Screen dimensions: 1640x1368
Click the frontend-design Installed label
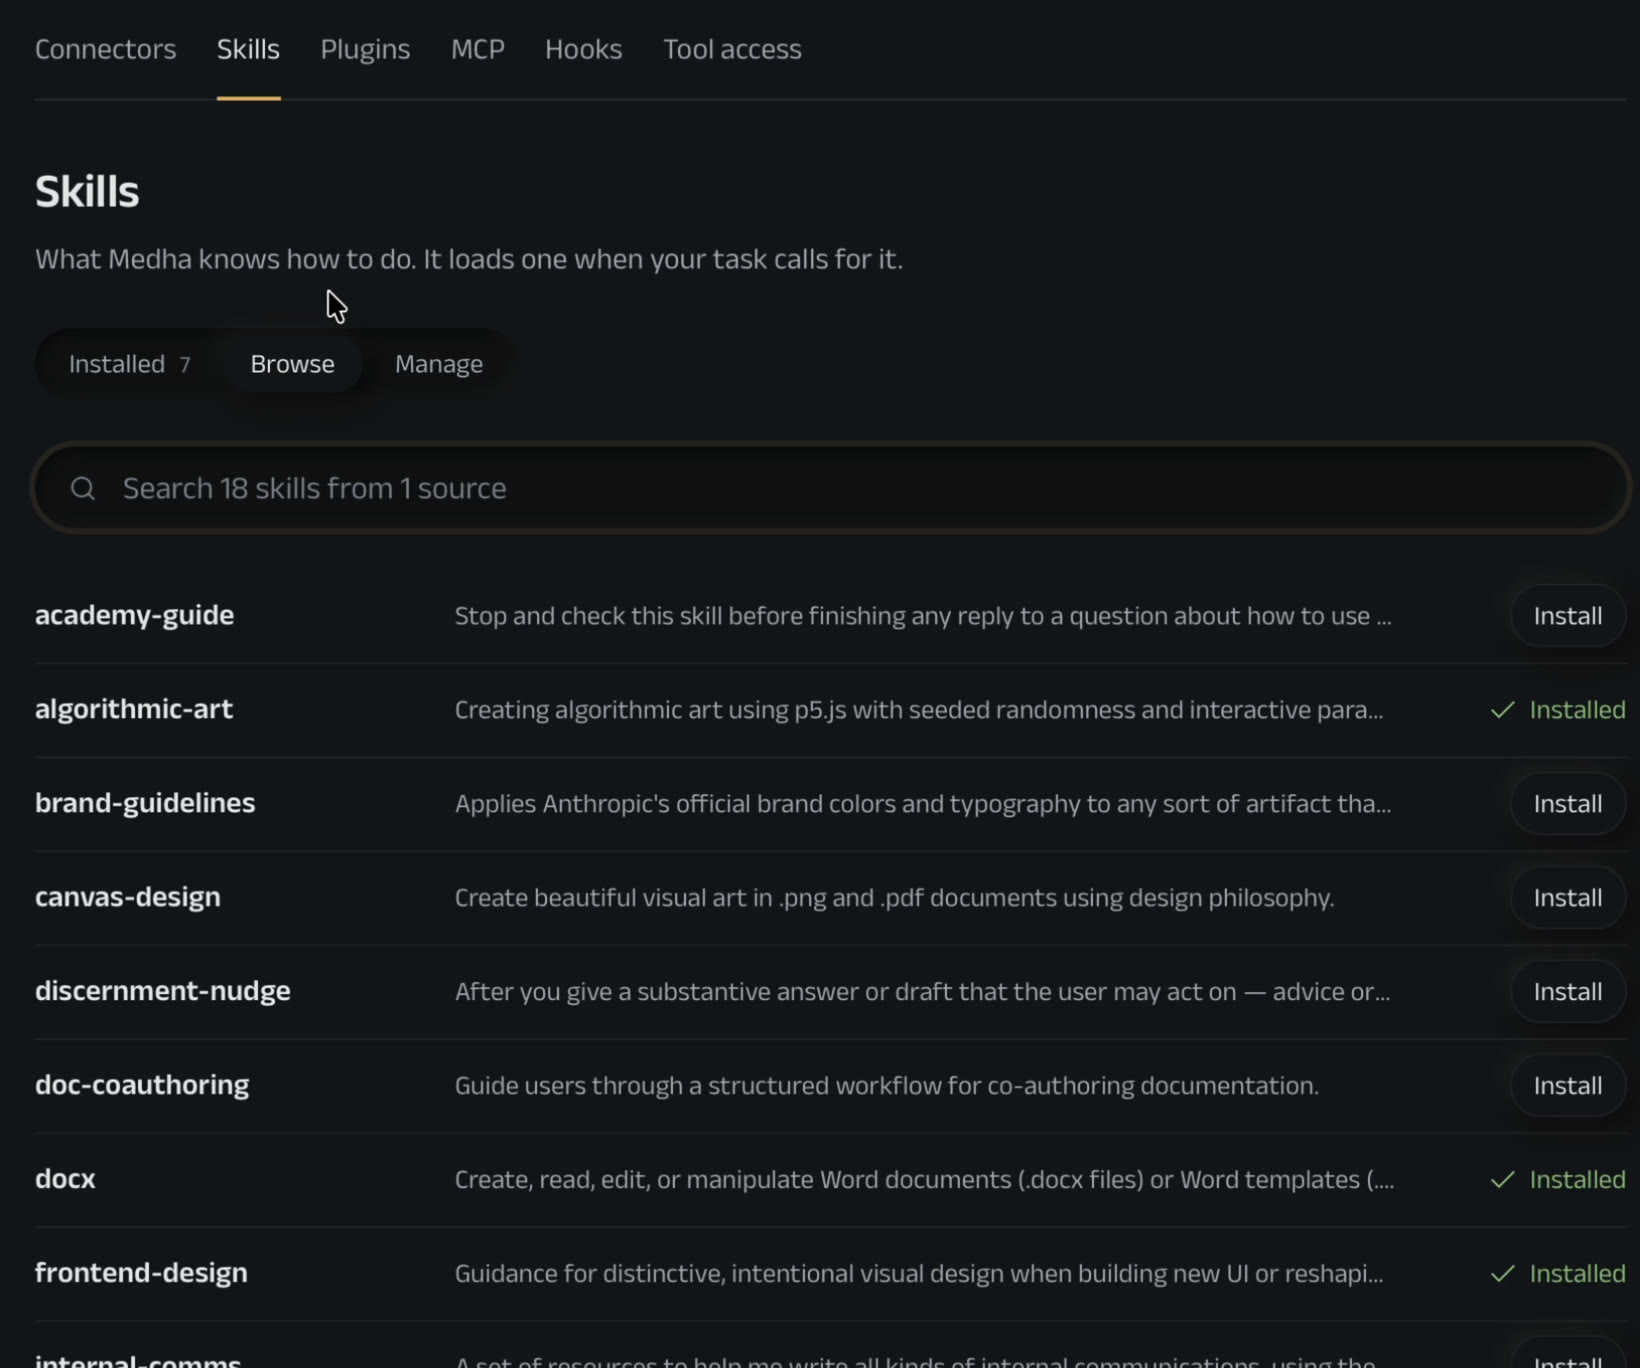point(1577,1274)
